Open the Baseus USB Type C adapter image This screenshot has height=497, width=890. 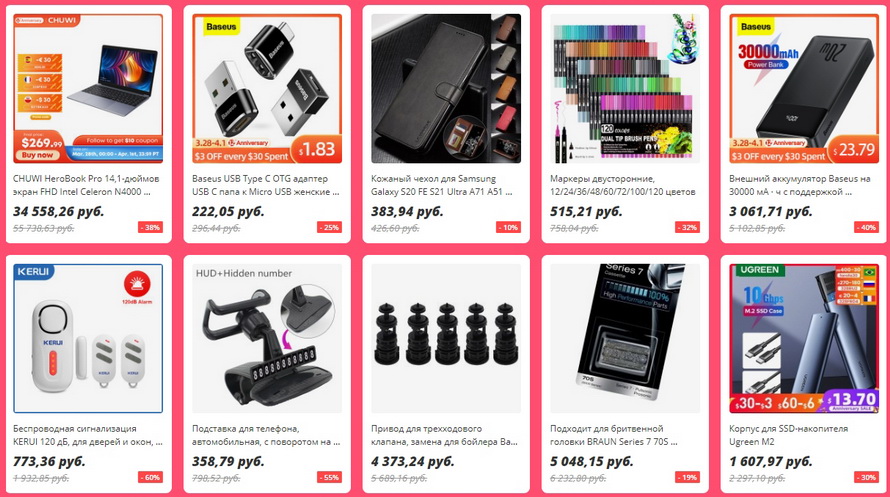coord(267,89)
